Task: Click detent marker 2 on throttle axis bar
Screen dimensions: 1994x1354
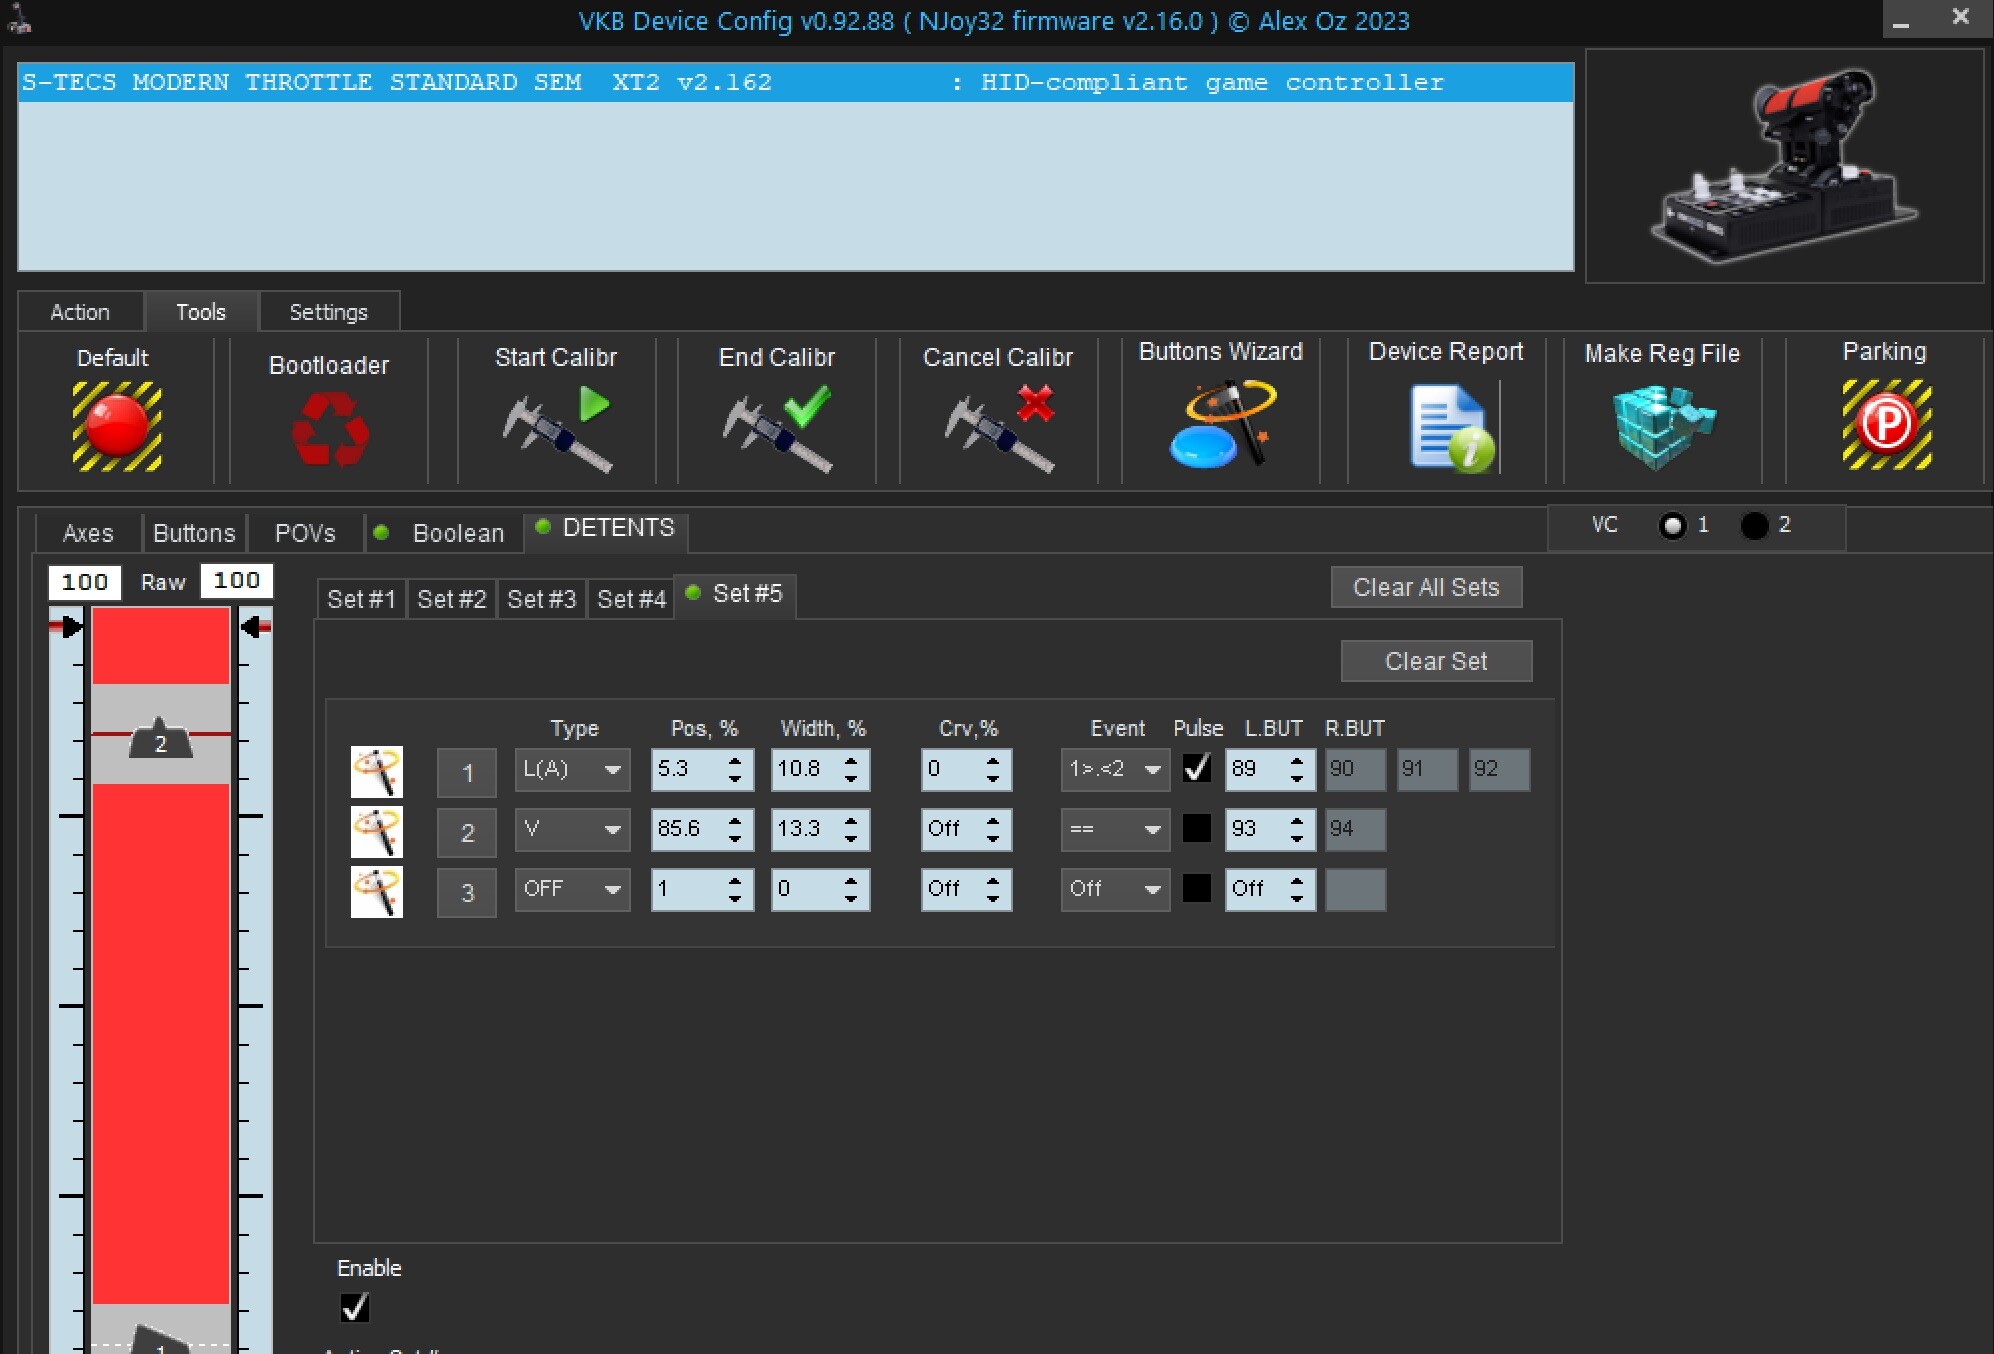Action: [x=161, y=739]
